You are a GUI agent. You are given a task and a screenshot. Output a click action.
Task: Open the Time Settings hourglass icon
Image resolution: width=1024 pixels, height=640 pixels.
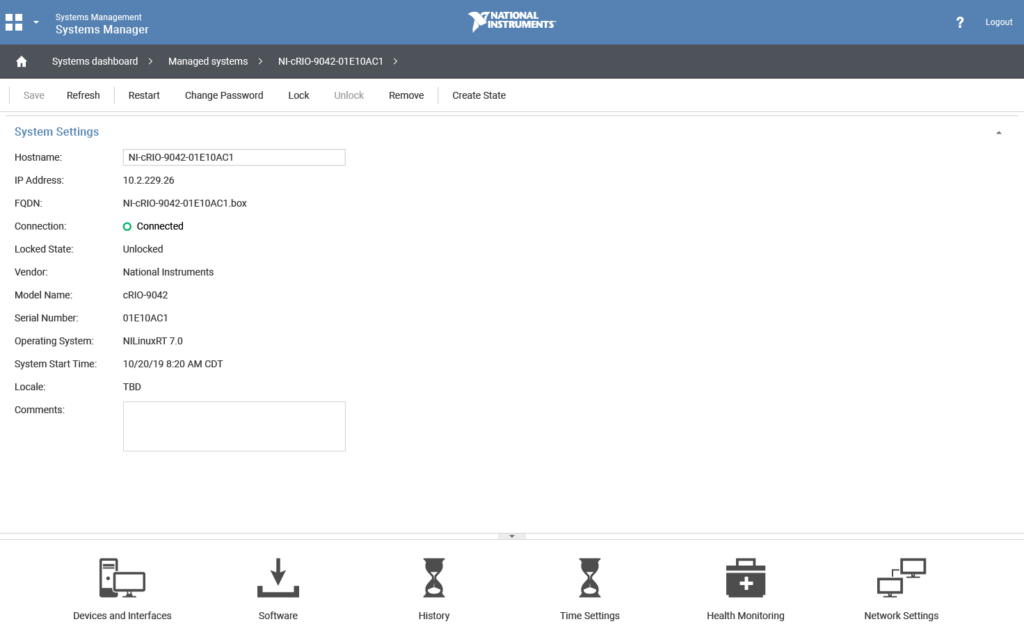[x=590, y=579]
